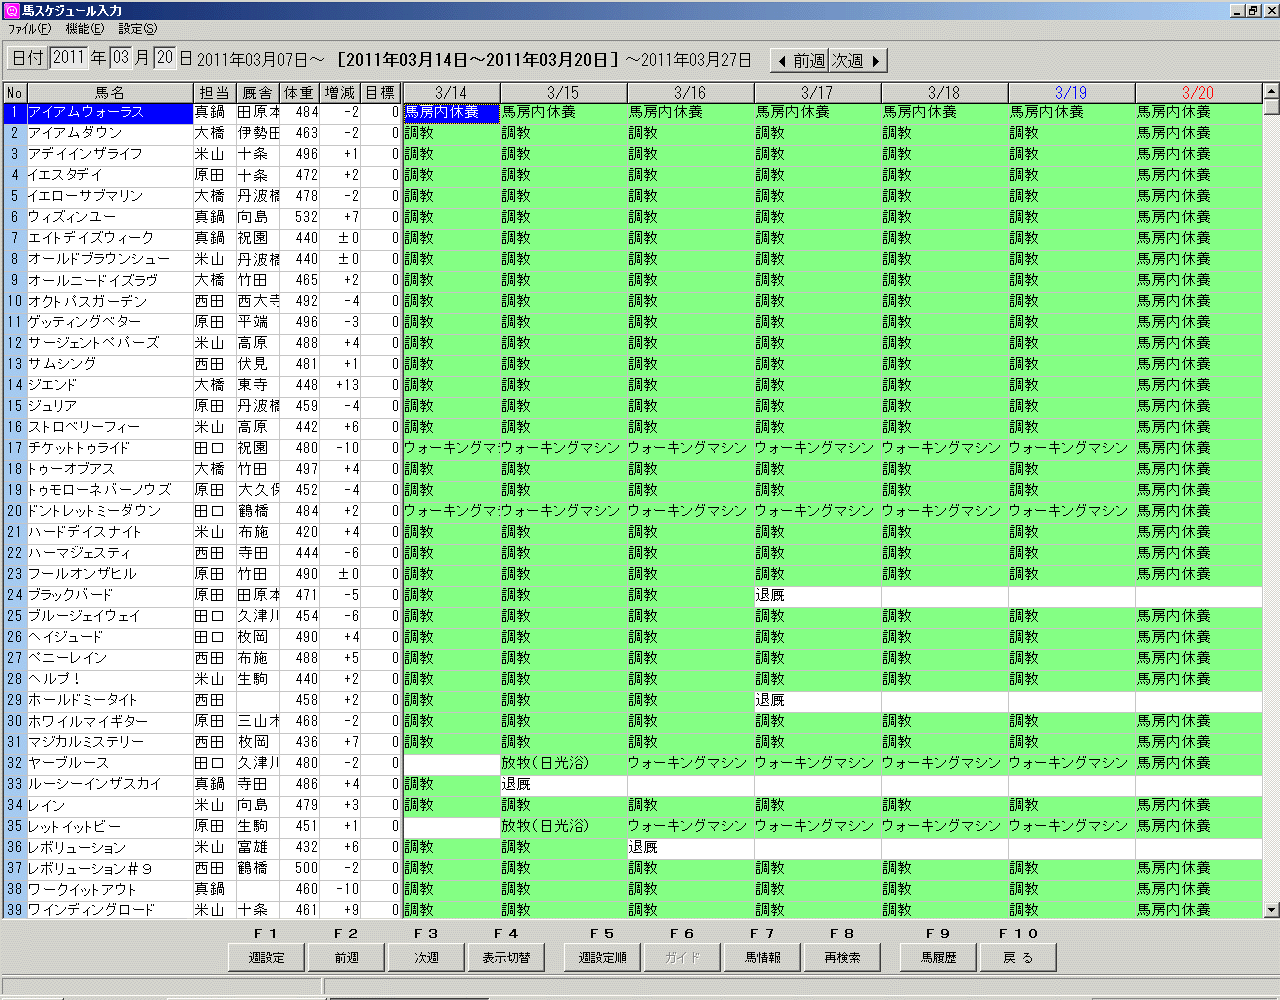Click the 週設定 F1 button
Image resolution: width=1280 pixels, height=1000 pixels.
pos(266,957)
